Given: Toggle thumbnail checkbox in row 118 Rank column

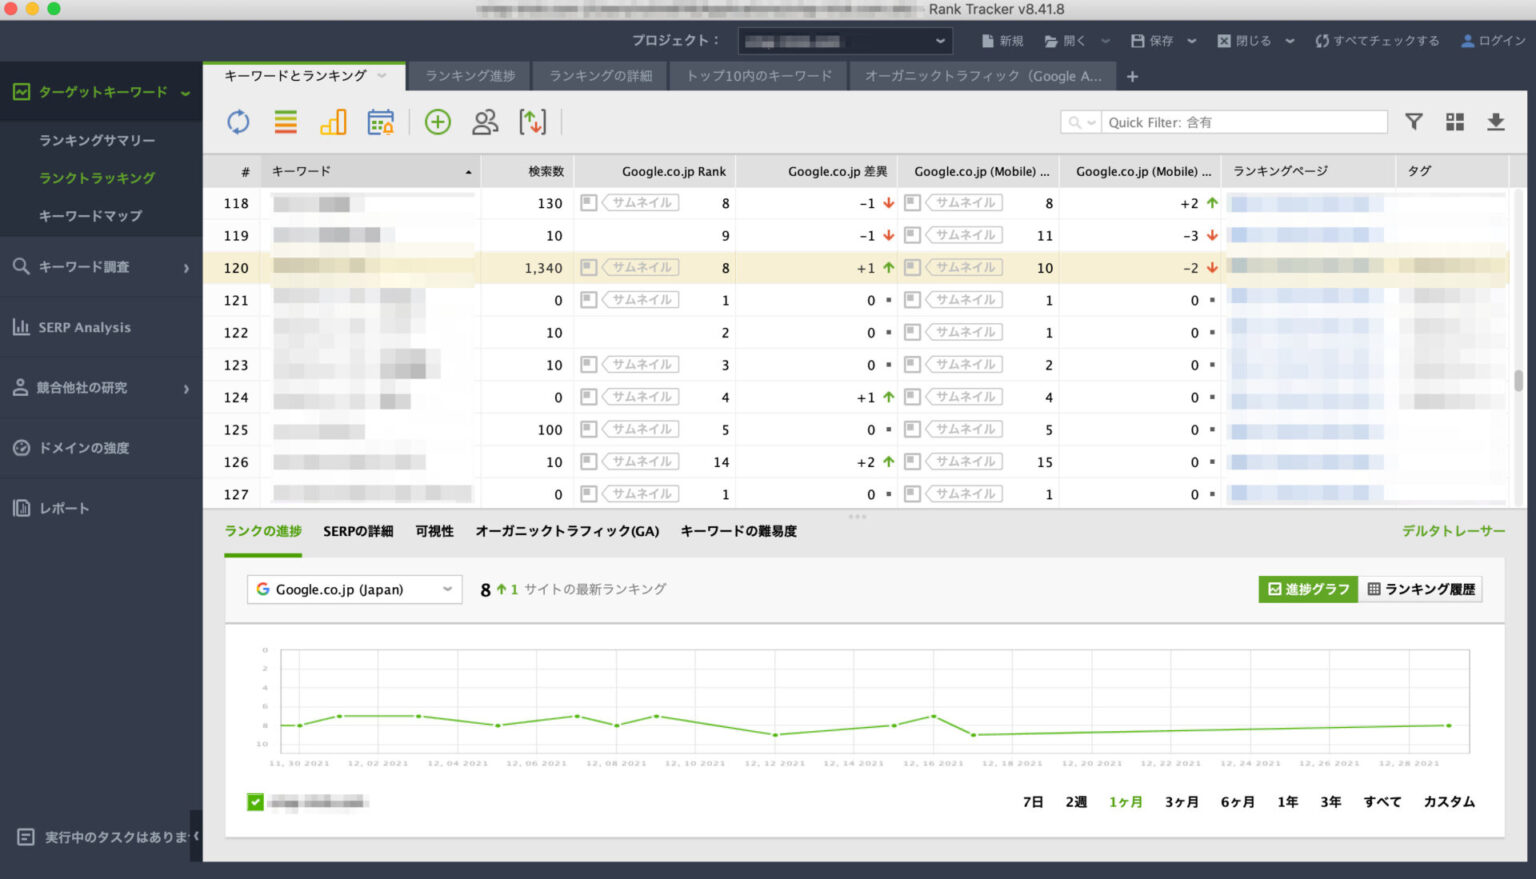Looking at the screenshot, I should click(588, 203).
